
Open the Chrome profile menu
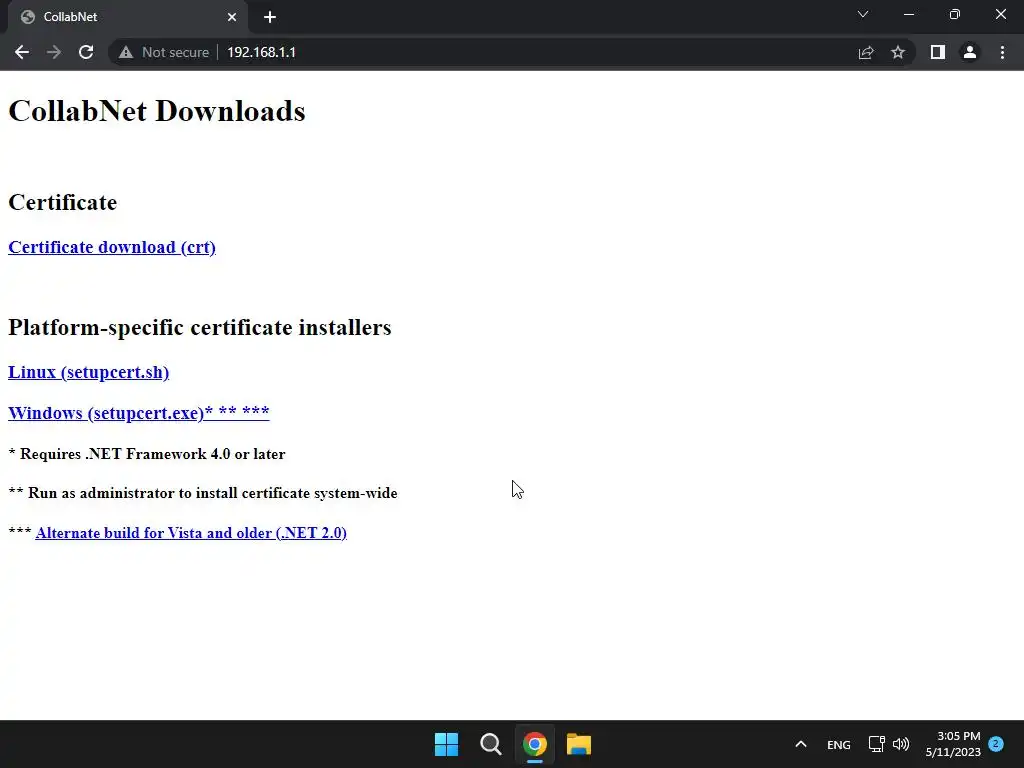[970, 52]
